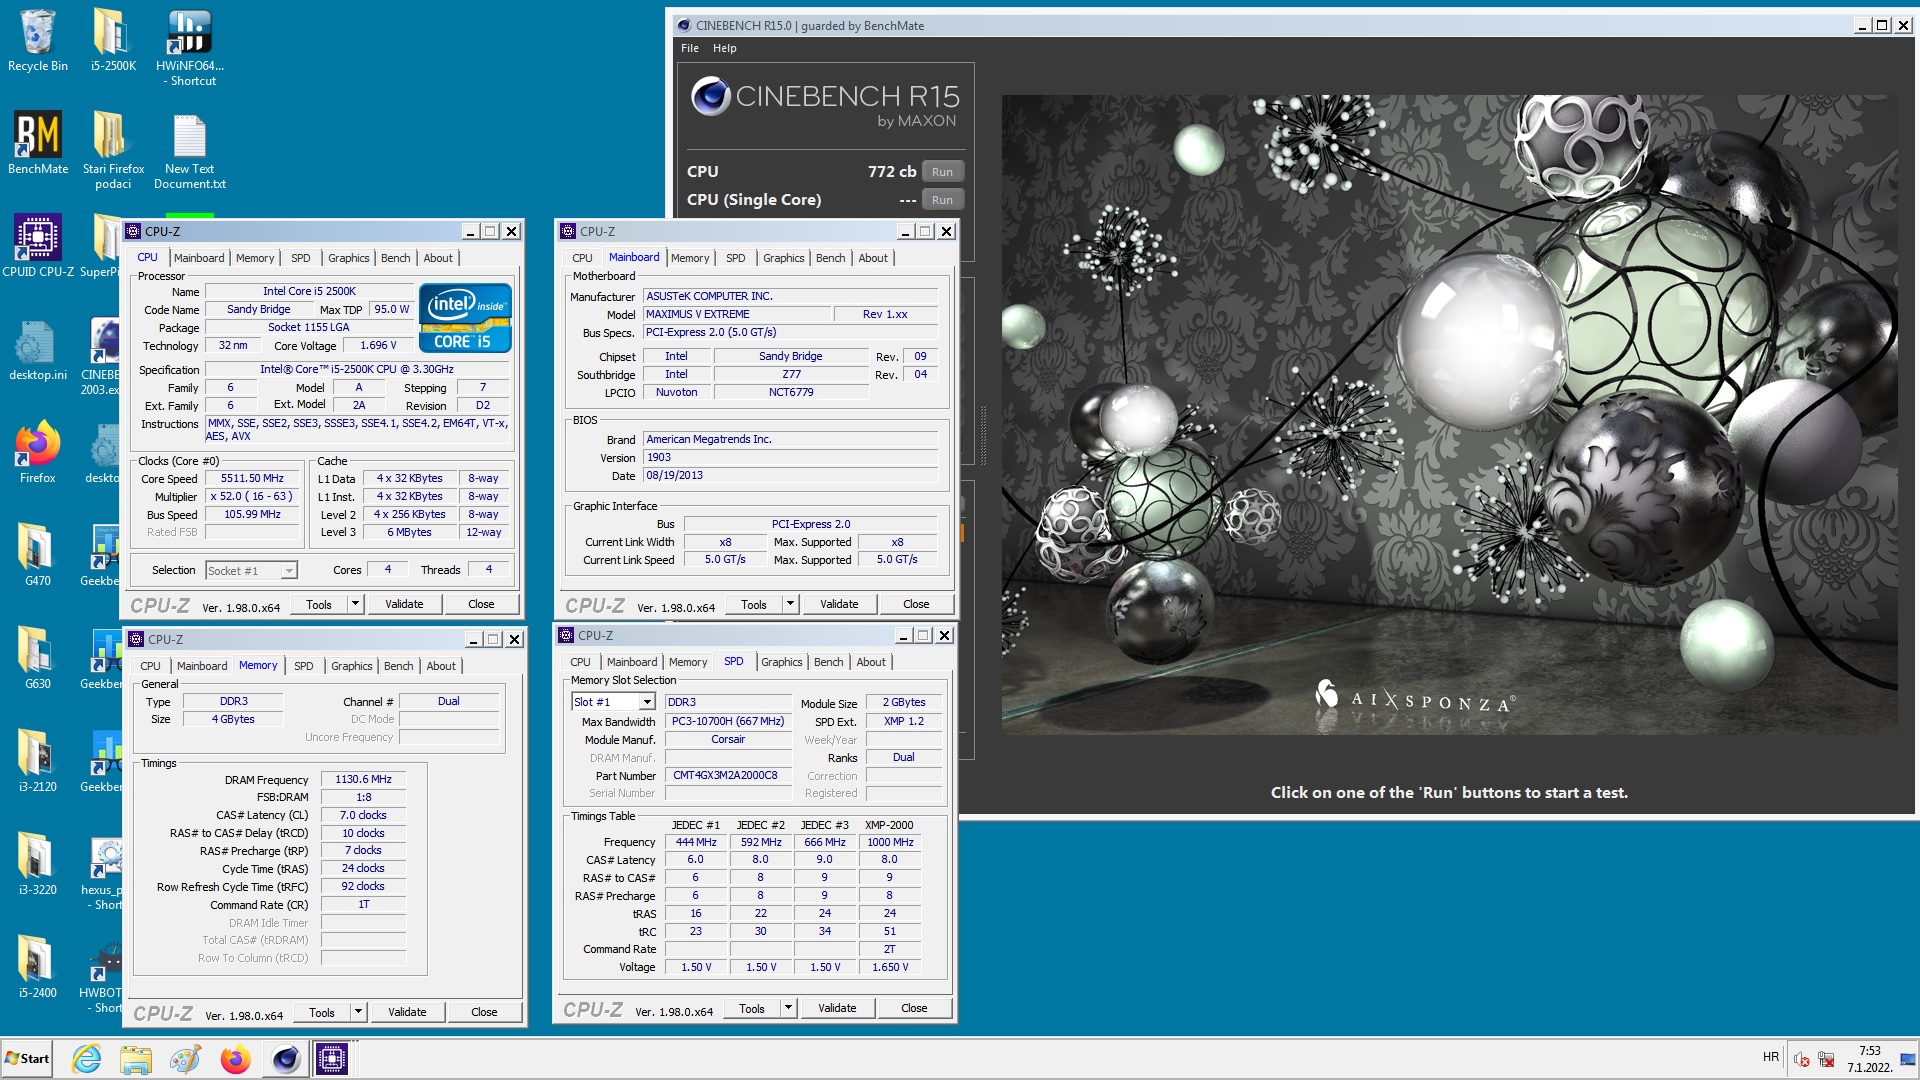Select the Memory tab in Mainboard window
The width and height of the screenshot is (1920, 1080).
tap(690, 258)
